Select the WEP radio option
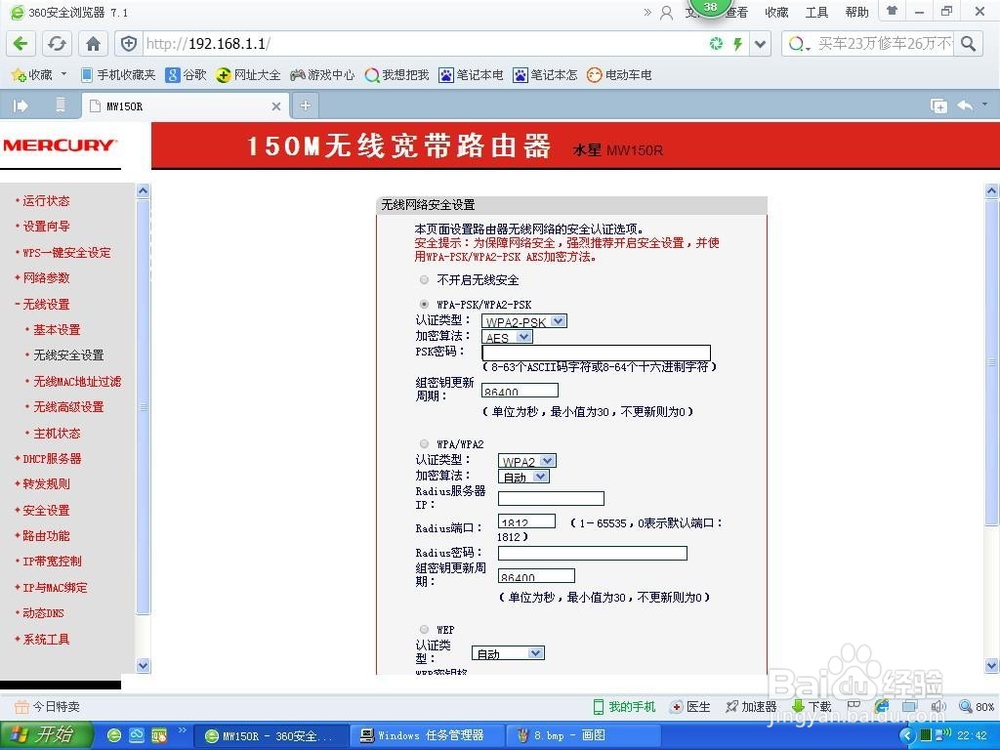 pyautogui.click(x=424, y=629)
